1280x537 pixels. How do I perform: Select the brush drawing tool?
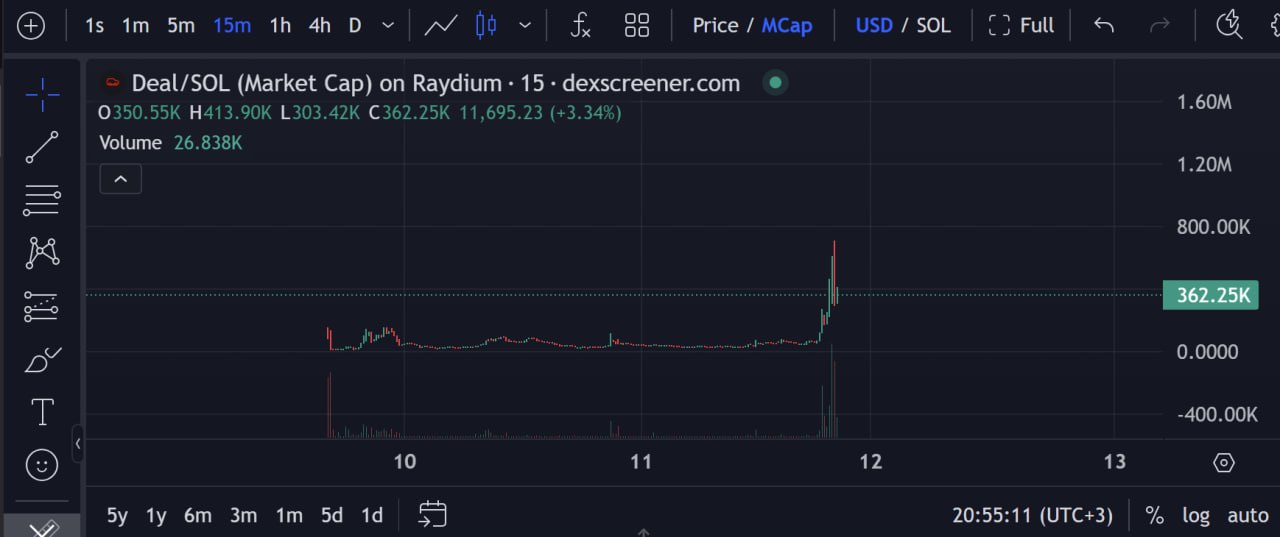tap(42, 359)
